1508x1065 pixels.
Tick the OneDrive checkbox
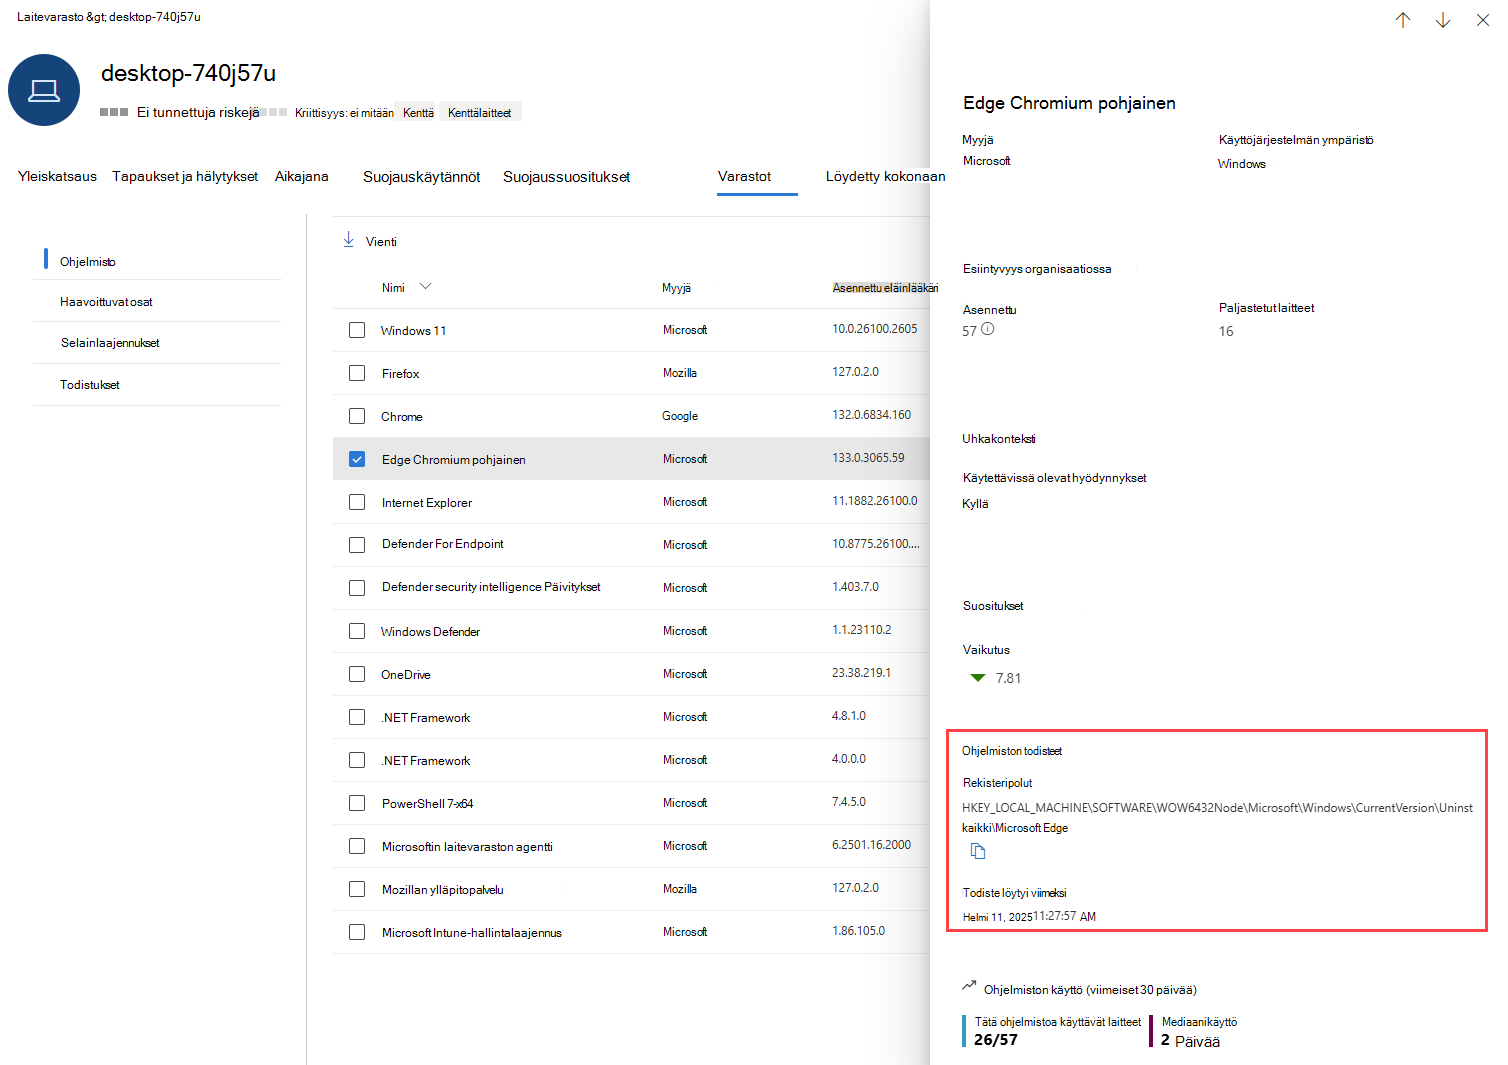coord(357,674)
